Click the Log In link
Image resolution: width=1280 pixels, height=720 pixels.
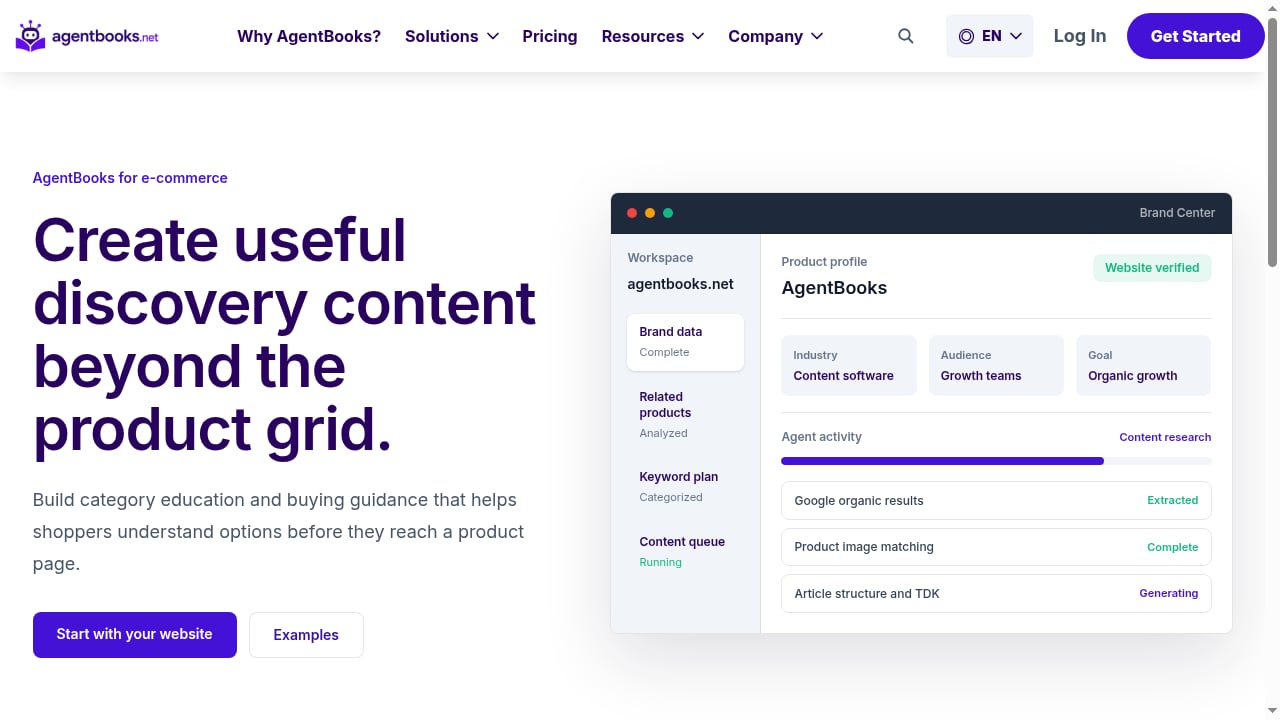pos(1080,36)
